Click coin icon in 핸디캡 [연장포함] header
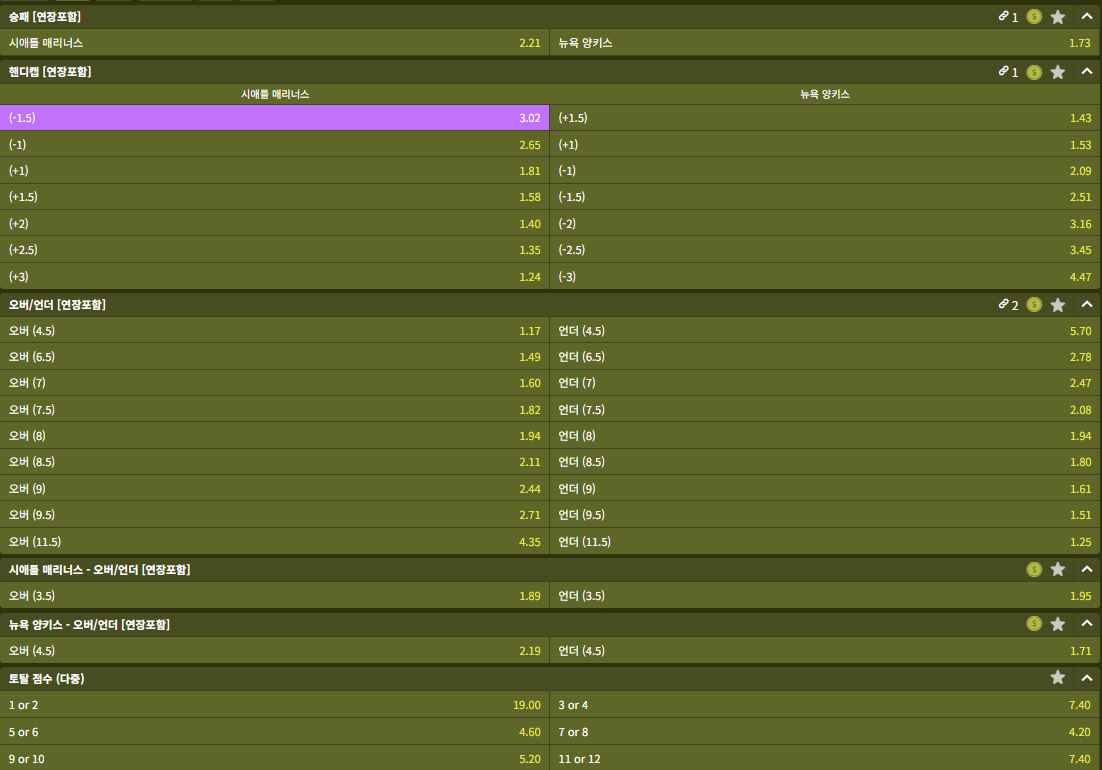Image resolution: width=1102 pixels, height=770 pixels. click(1034, 72)
